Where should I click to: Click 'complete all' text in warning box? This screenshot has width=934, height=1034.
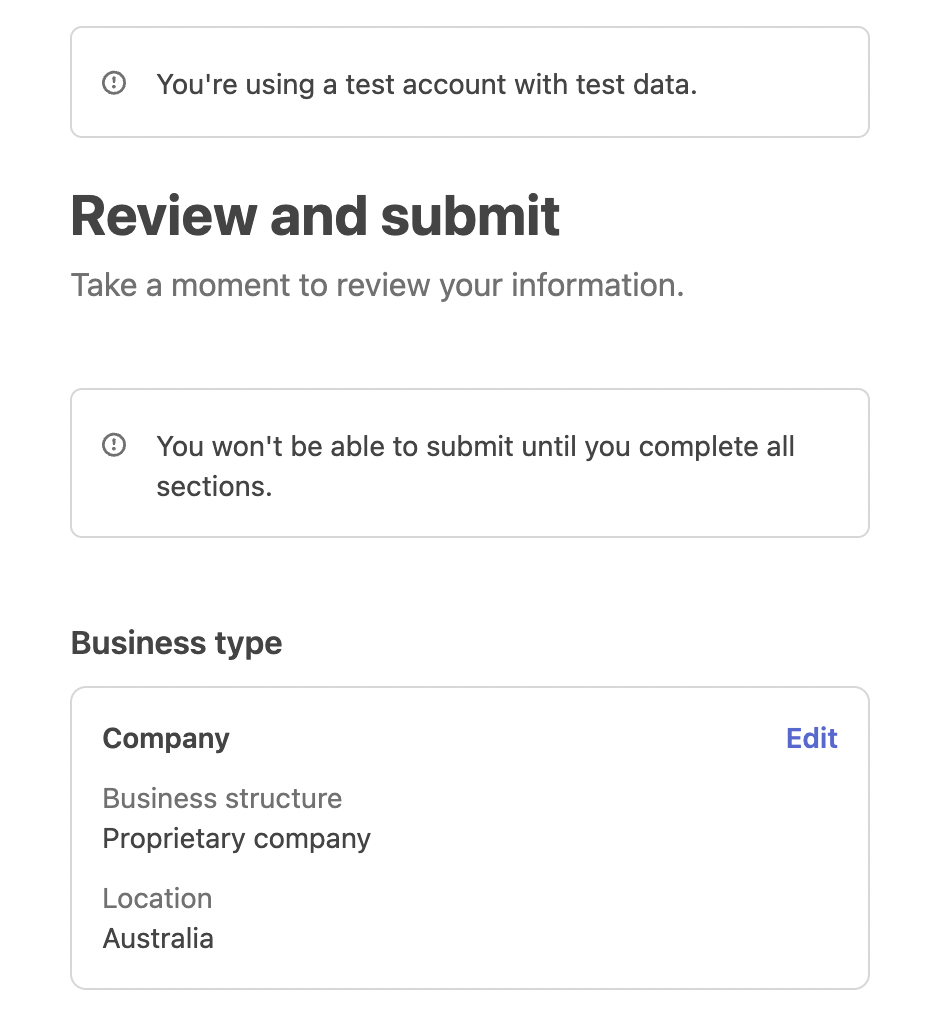pos(716,447)
